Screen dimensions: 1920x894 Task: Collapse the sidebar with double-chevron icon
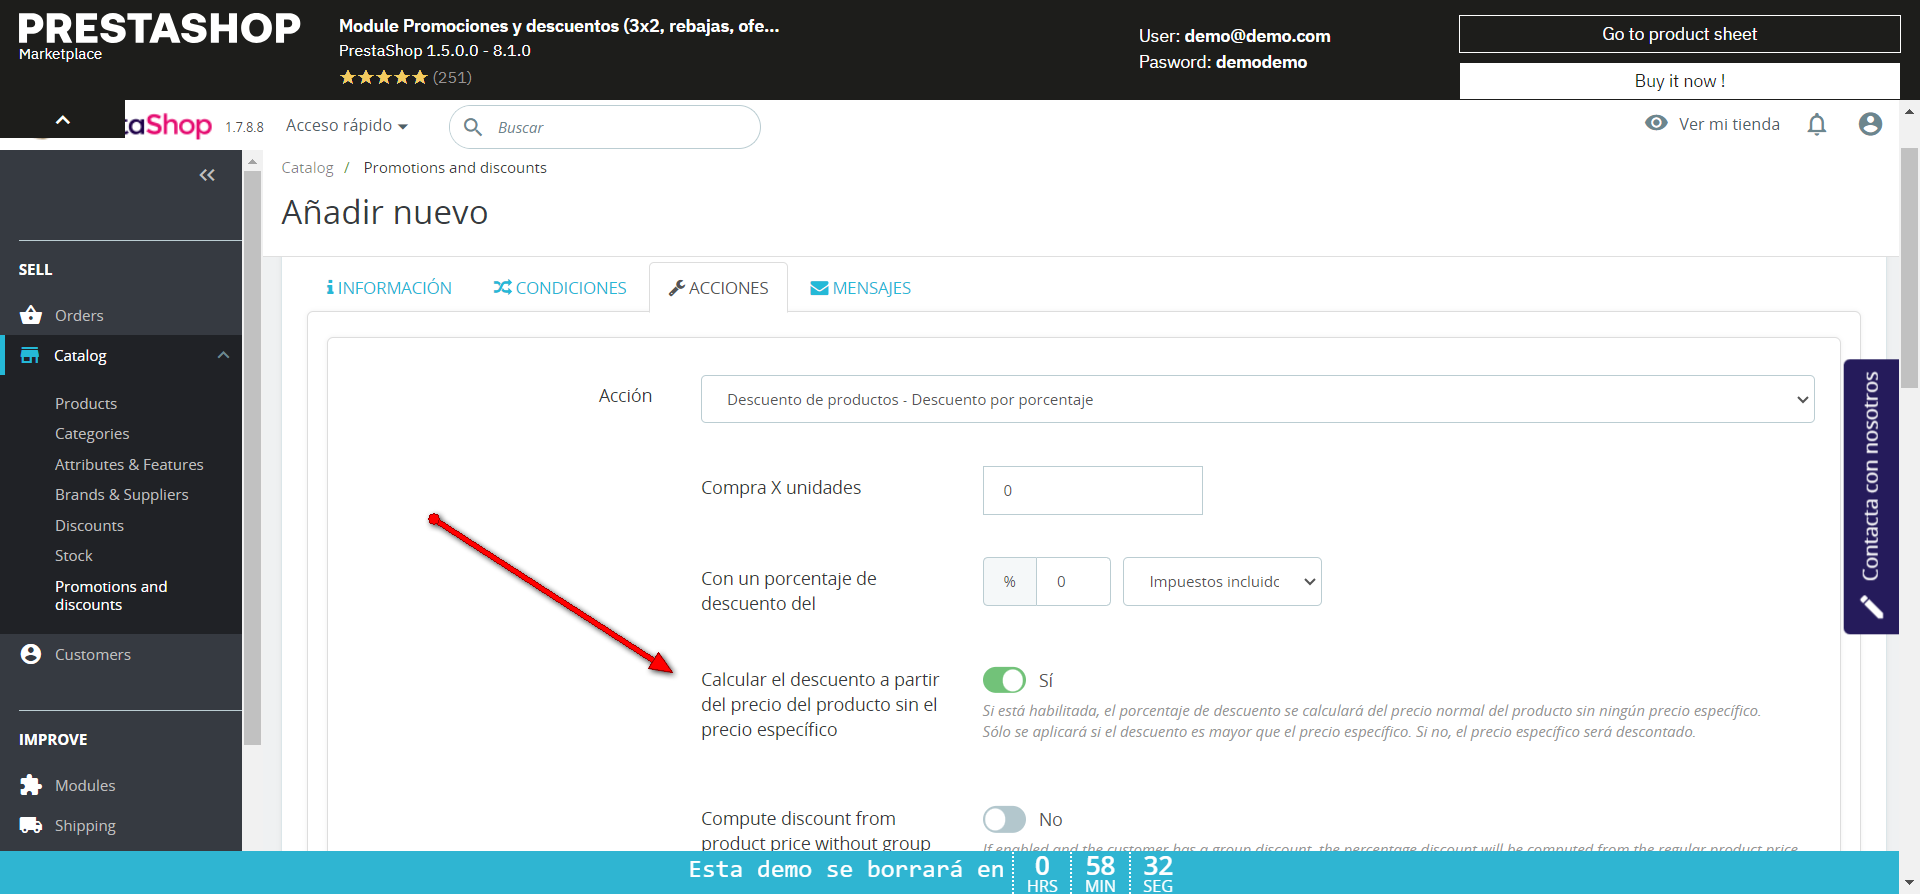coord(207,175)
